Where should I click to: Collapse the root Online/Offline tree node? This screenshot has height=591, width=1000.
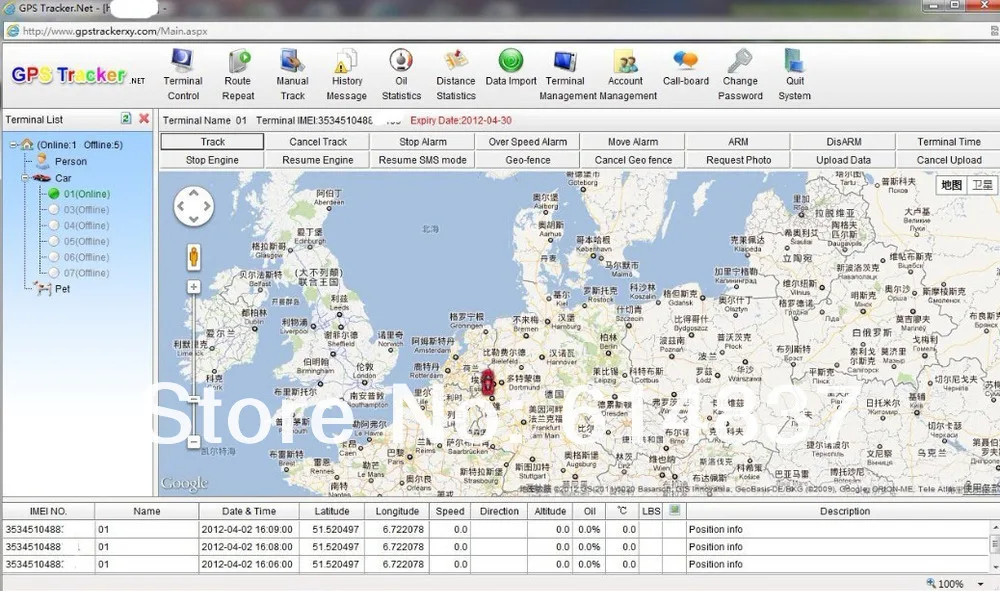(12, 145)
